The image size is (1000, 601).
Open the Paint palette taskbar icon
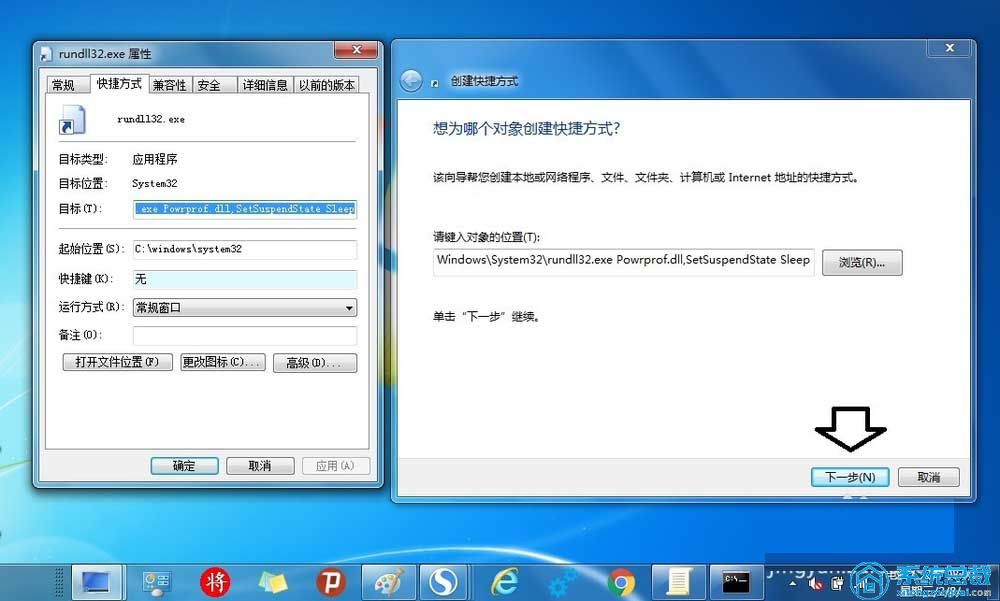pyautogui.click(x=388, y=582)
